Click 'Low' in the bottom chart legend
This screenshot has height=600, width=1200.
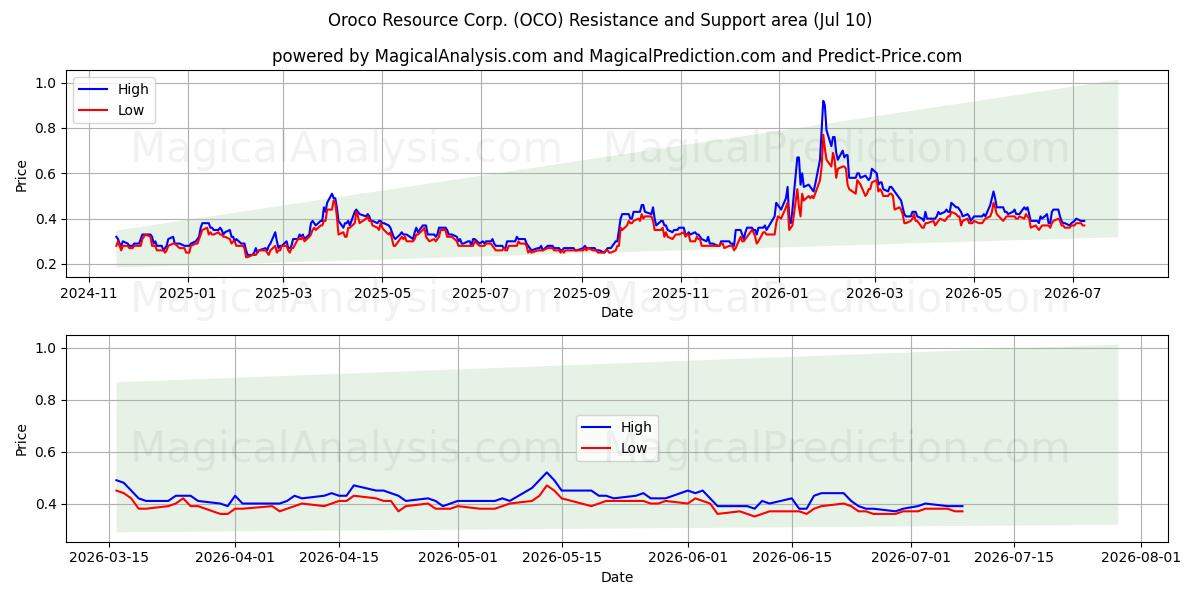634,448
